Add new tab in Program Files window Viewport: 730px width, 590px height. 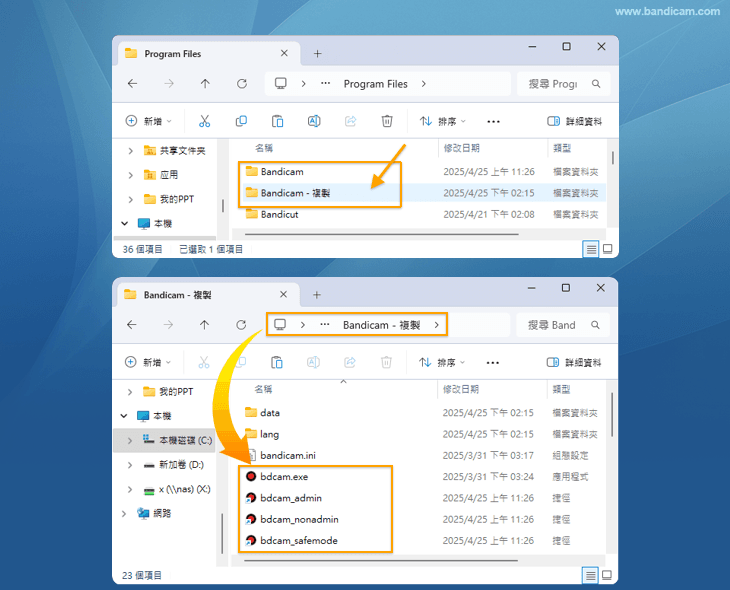tap(318, 54)
